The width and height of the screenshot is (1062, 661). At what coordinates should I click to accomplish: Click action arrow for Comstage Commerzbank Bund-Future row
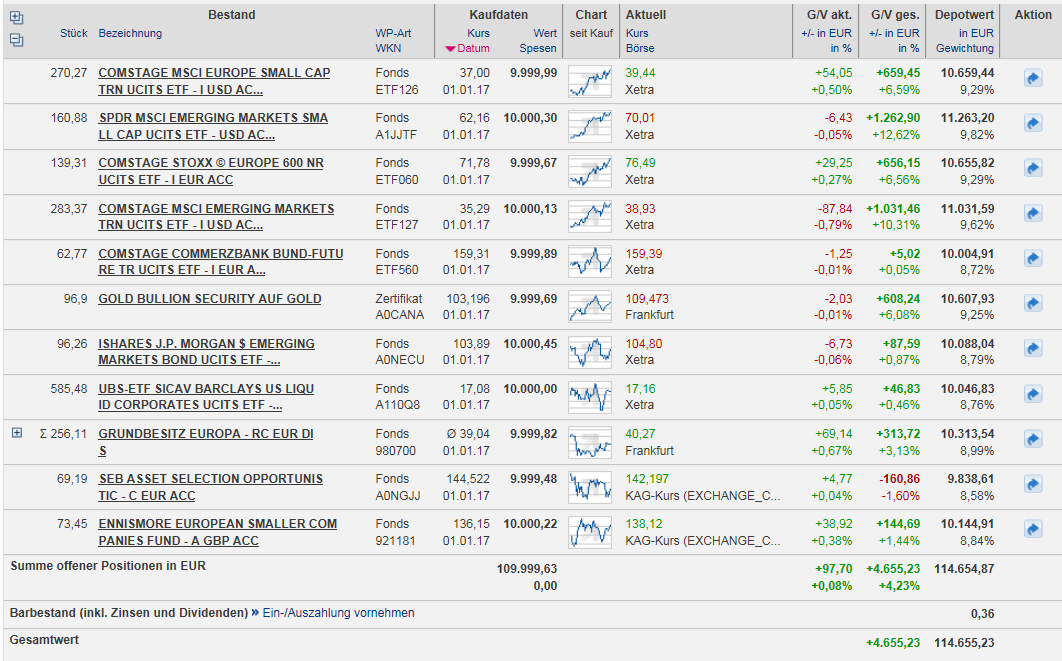1033,259
